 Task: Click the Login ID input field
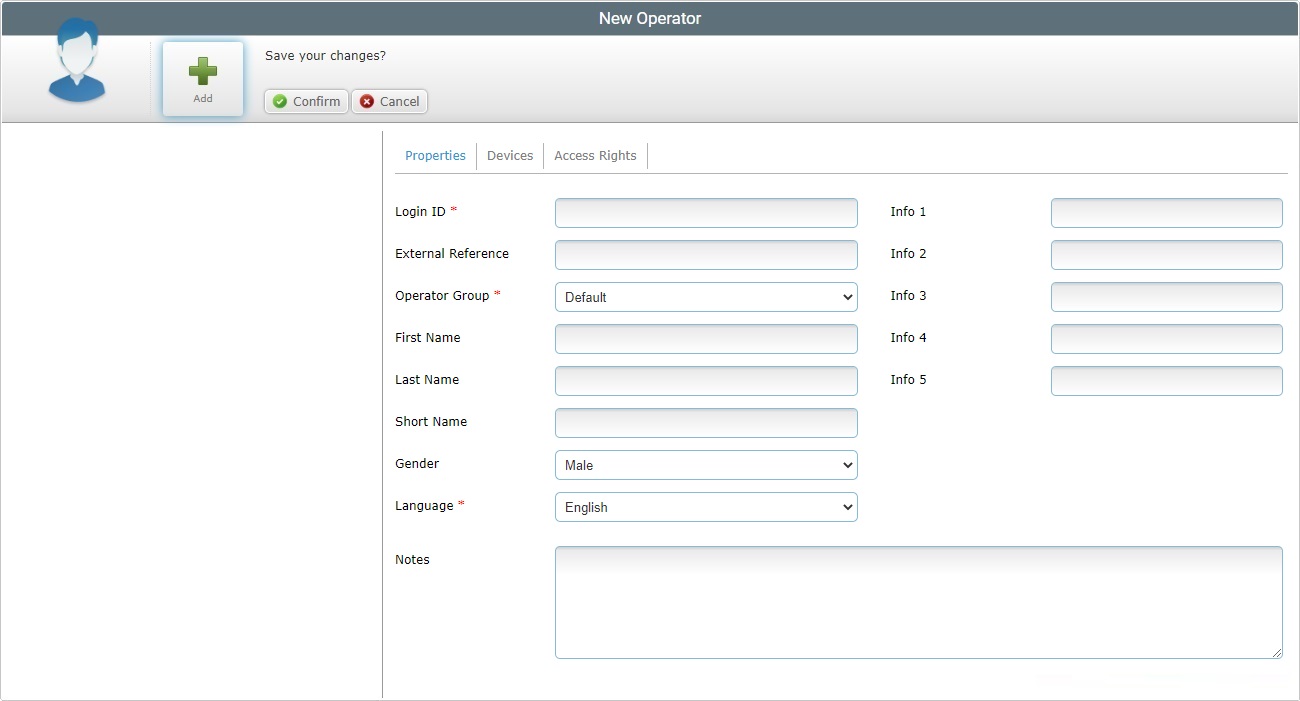[706, 213]
